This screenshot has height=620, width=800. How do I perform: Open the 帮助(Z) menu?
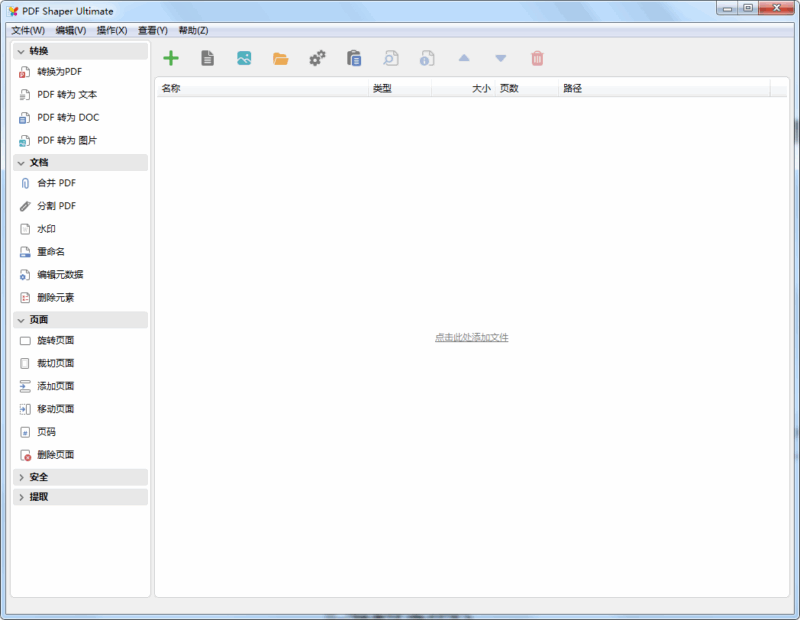pyautogui.click(x=193, y=31)
